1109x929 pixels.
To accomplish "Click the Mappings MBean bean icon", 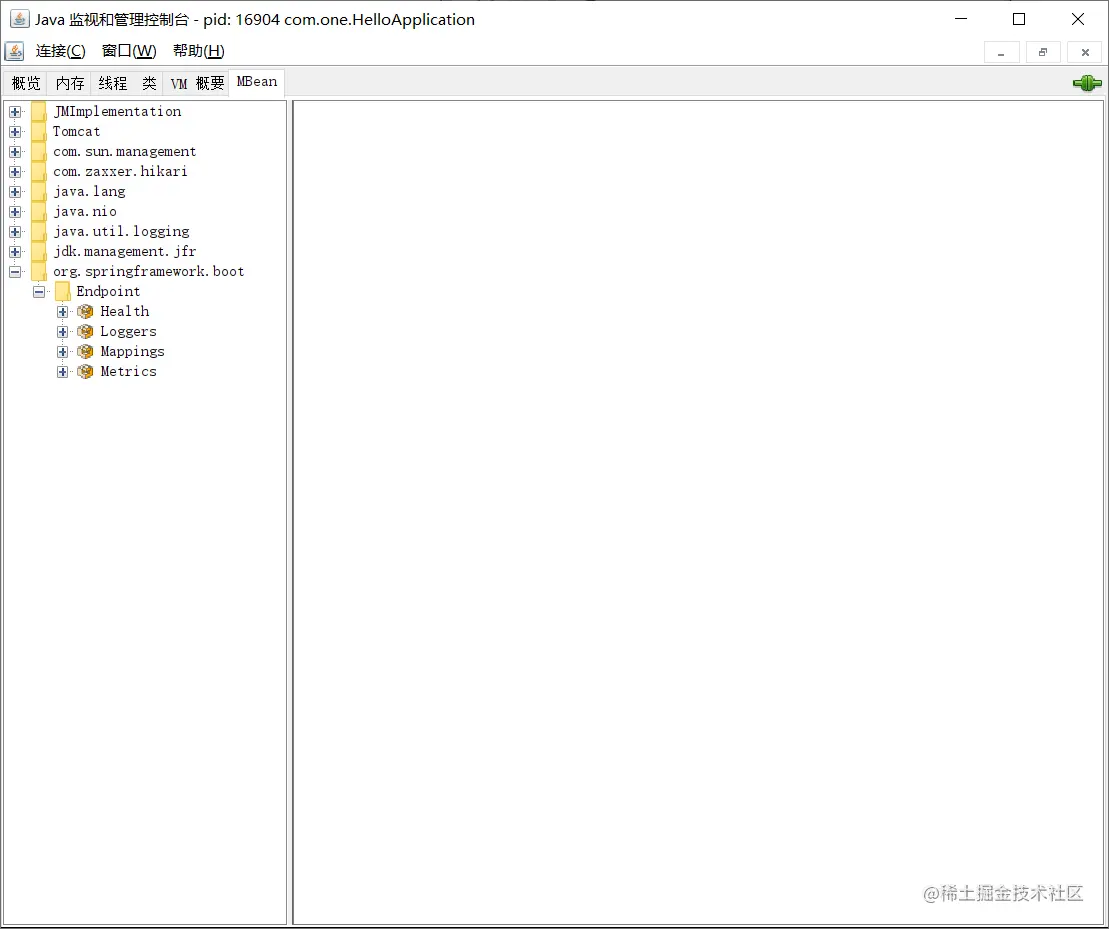I will click(86, 351).
